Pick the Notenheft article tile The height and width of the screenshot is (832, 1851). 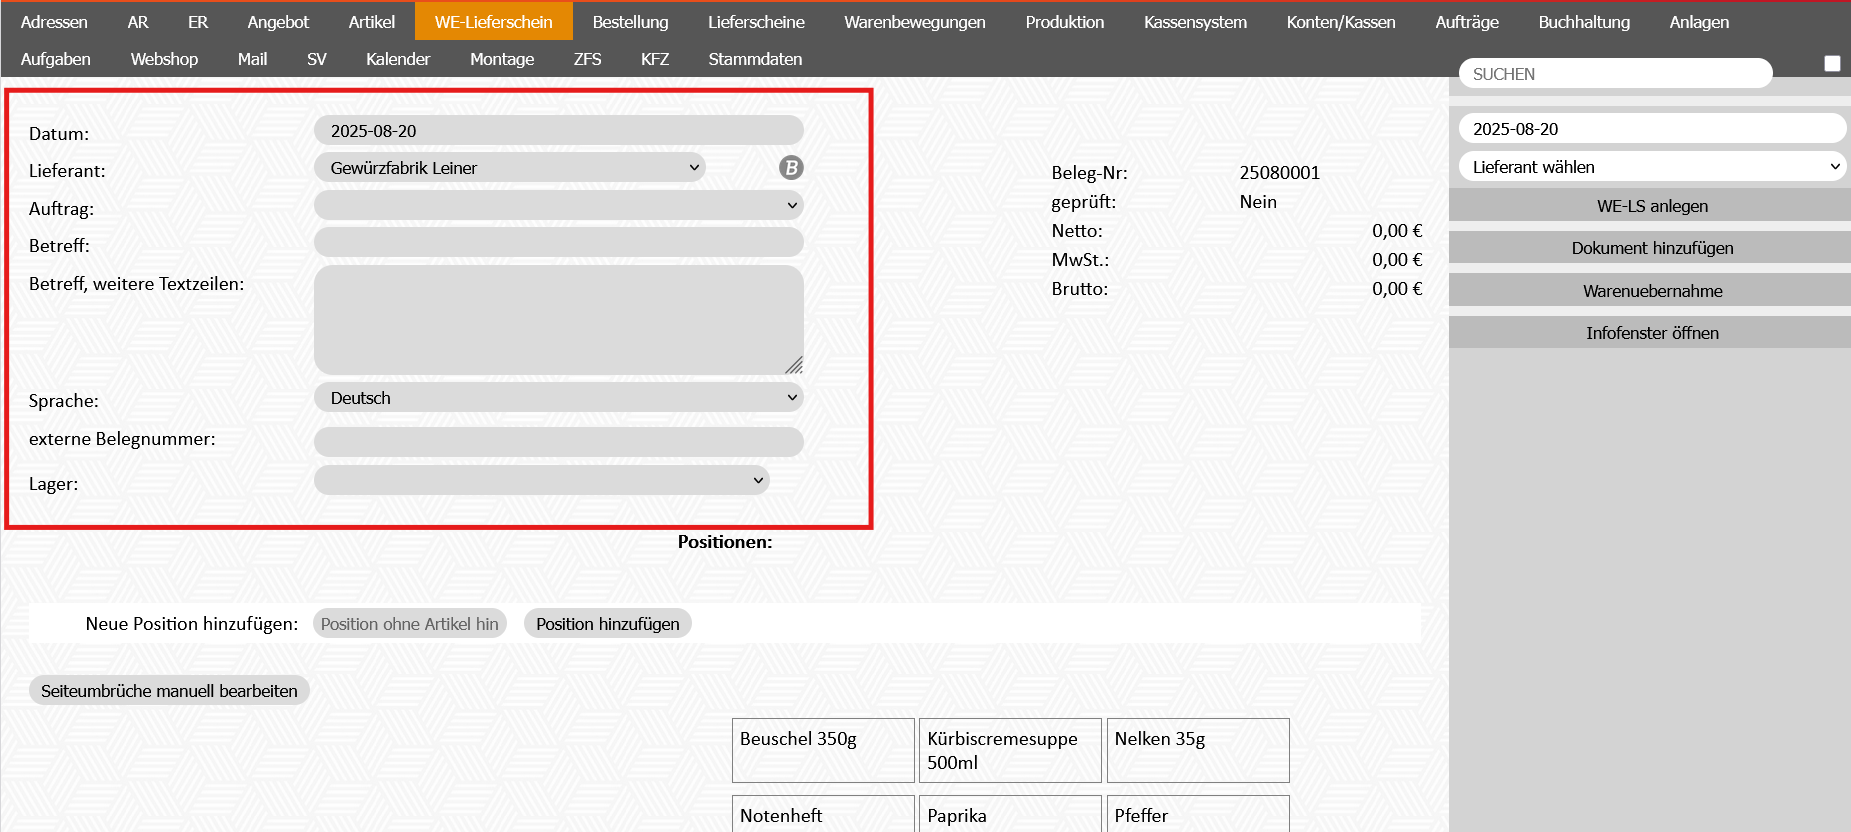pos(823,814)
